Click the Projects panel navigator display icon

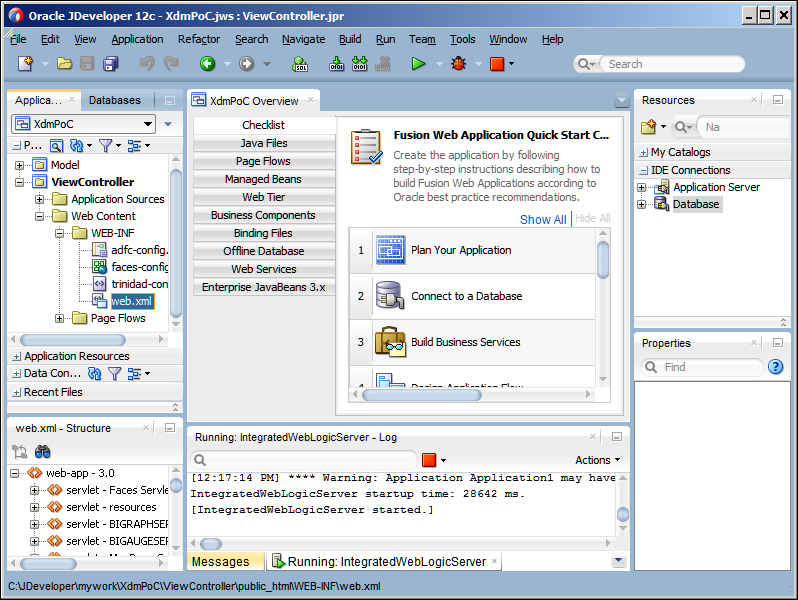pos(56,146)
